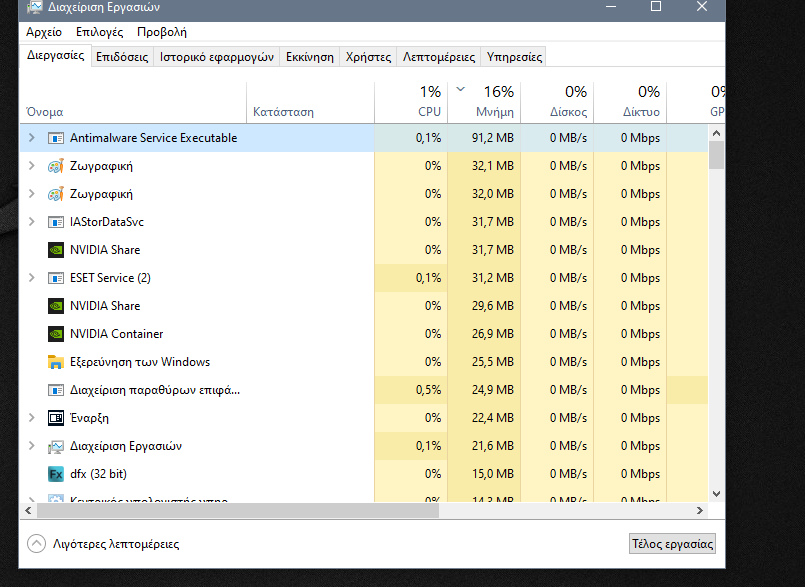The width and height of the screenshot is (805, 587).
Task: Open the Αρχείο menu
Action: point(44,32)
